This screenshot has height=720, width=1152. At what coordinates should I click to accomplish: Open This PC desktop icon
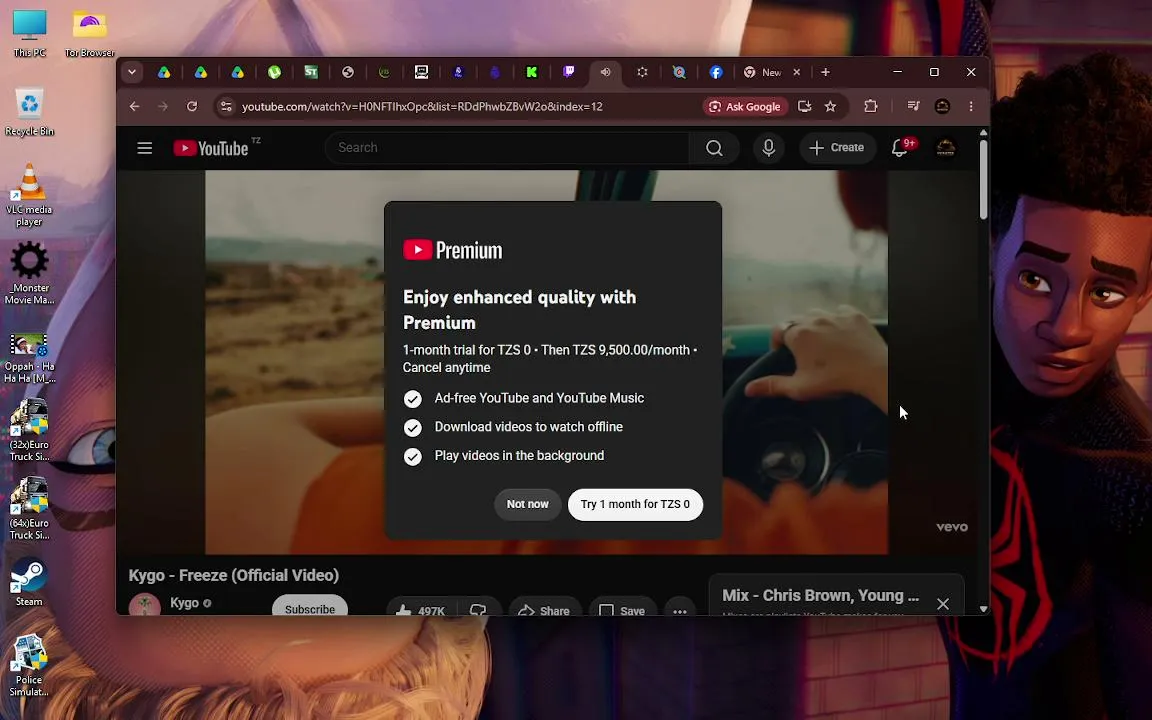point(29,34)
